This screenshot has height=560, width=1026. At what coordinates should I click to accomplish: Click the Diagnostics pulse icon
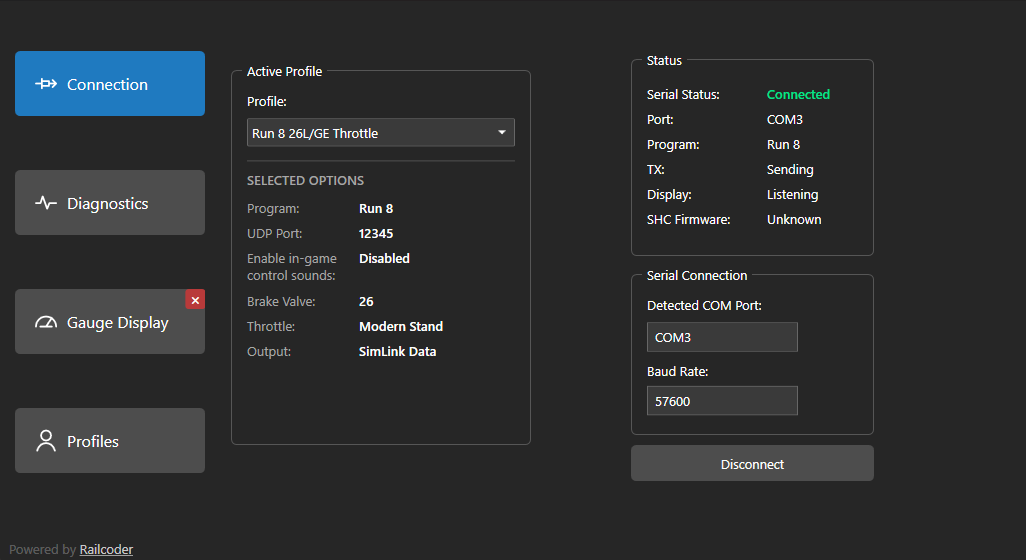click(46, 203)
